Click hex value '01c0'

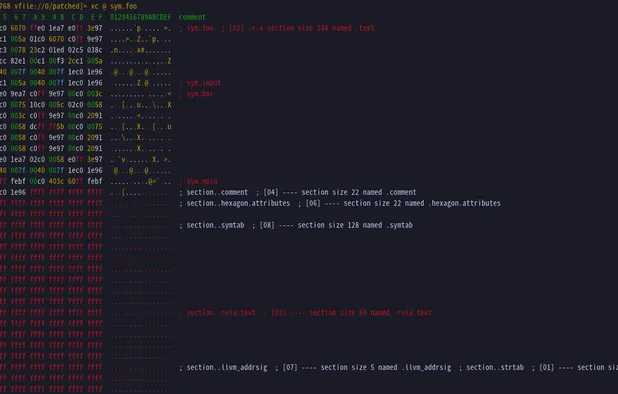click(x=37, y=39)
